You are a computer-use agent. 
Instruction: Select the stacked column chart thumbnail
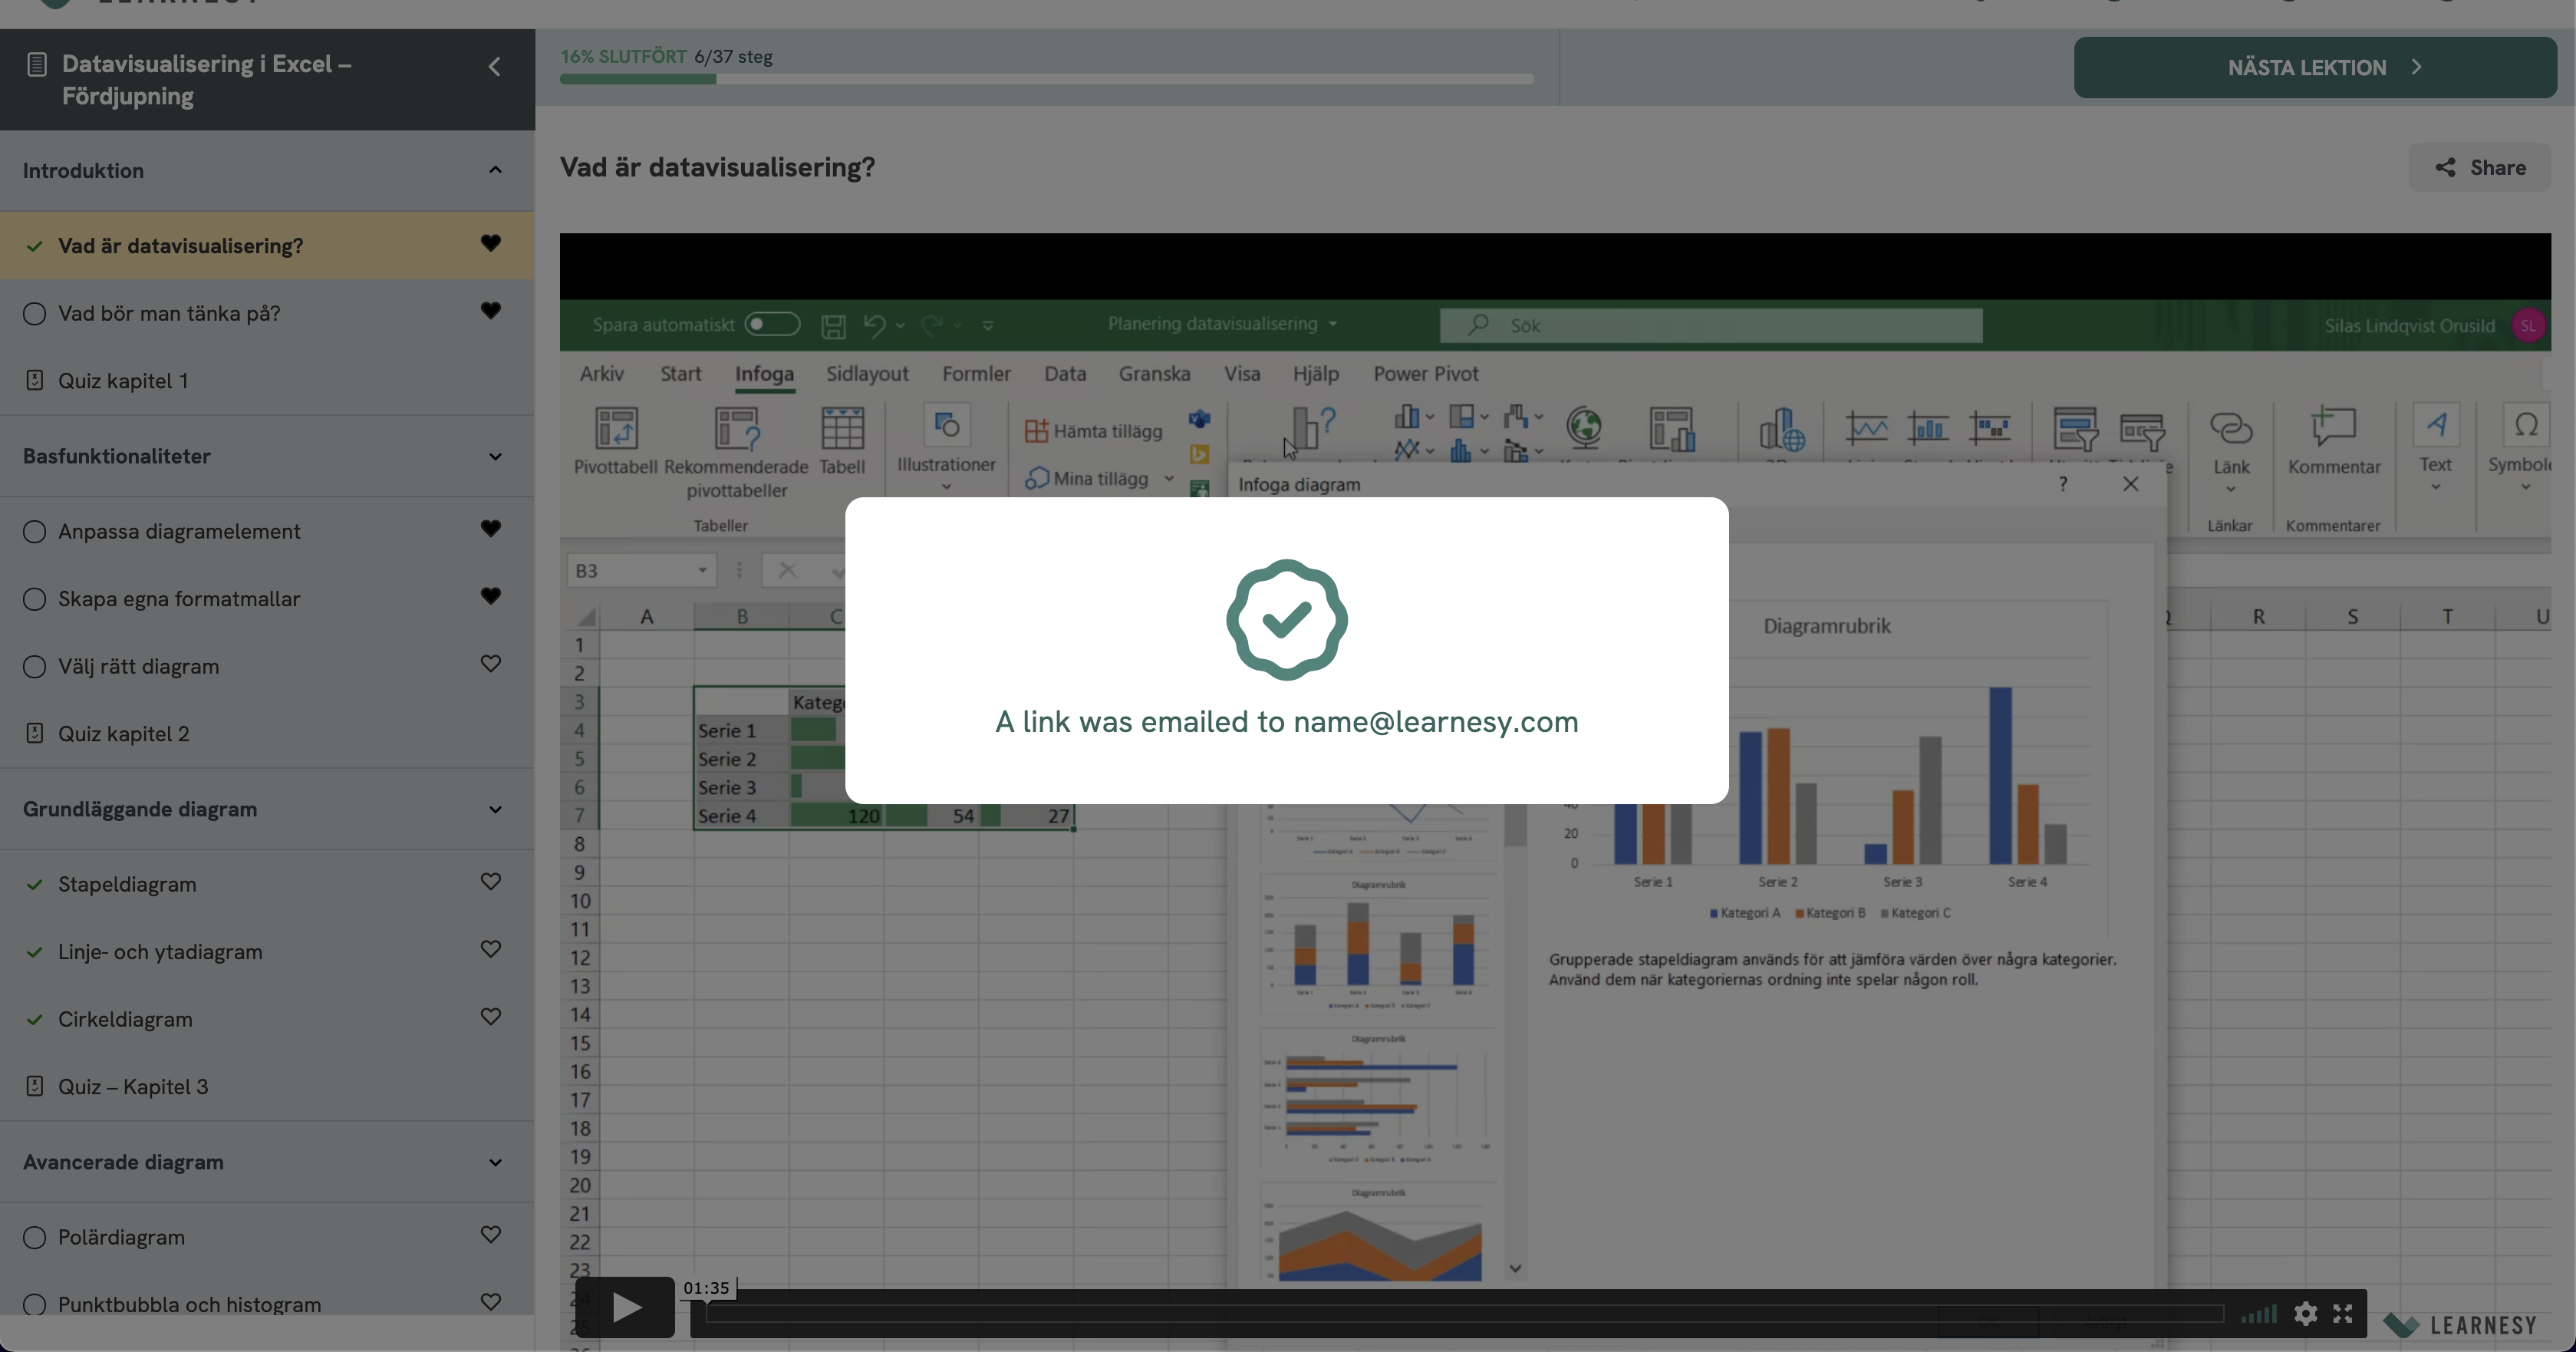click(1378, 944)
